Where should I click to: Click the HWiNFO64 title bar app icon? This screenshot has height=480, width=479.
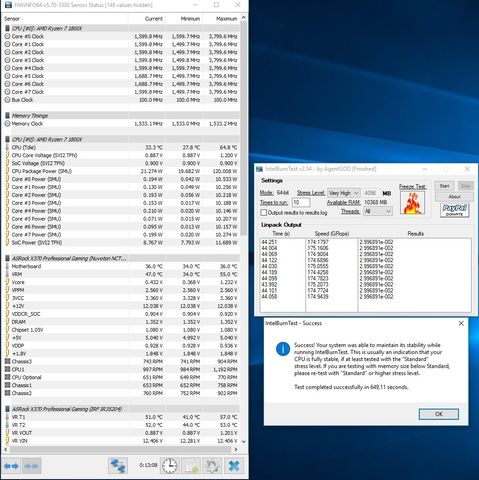click(x=8, y=5)
